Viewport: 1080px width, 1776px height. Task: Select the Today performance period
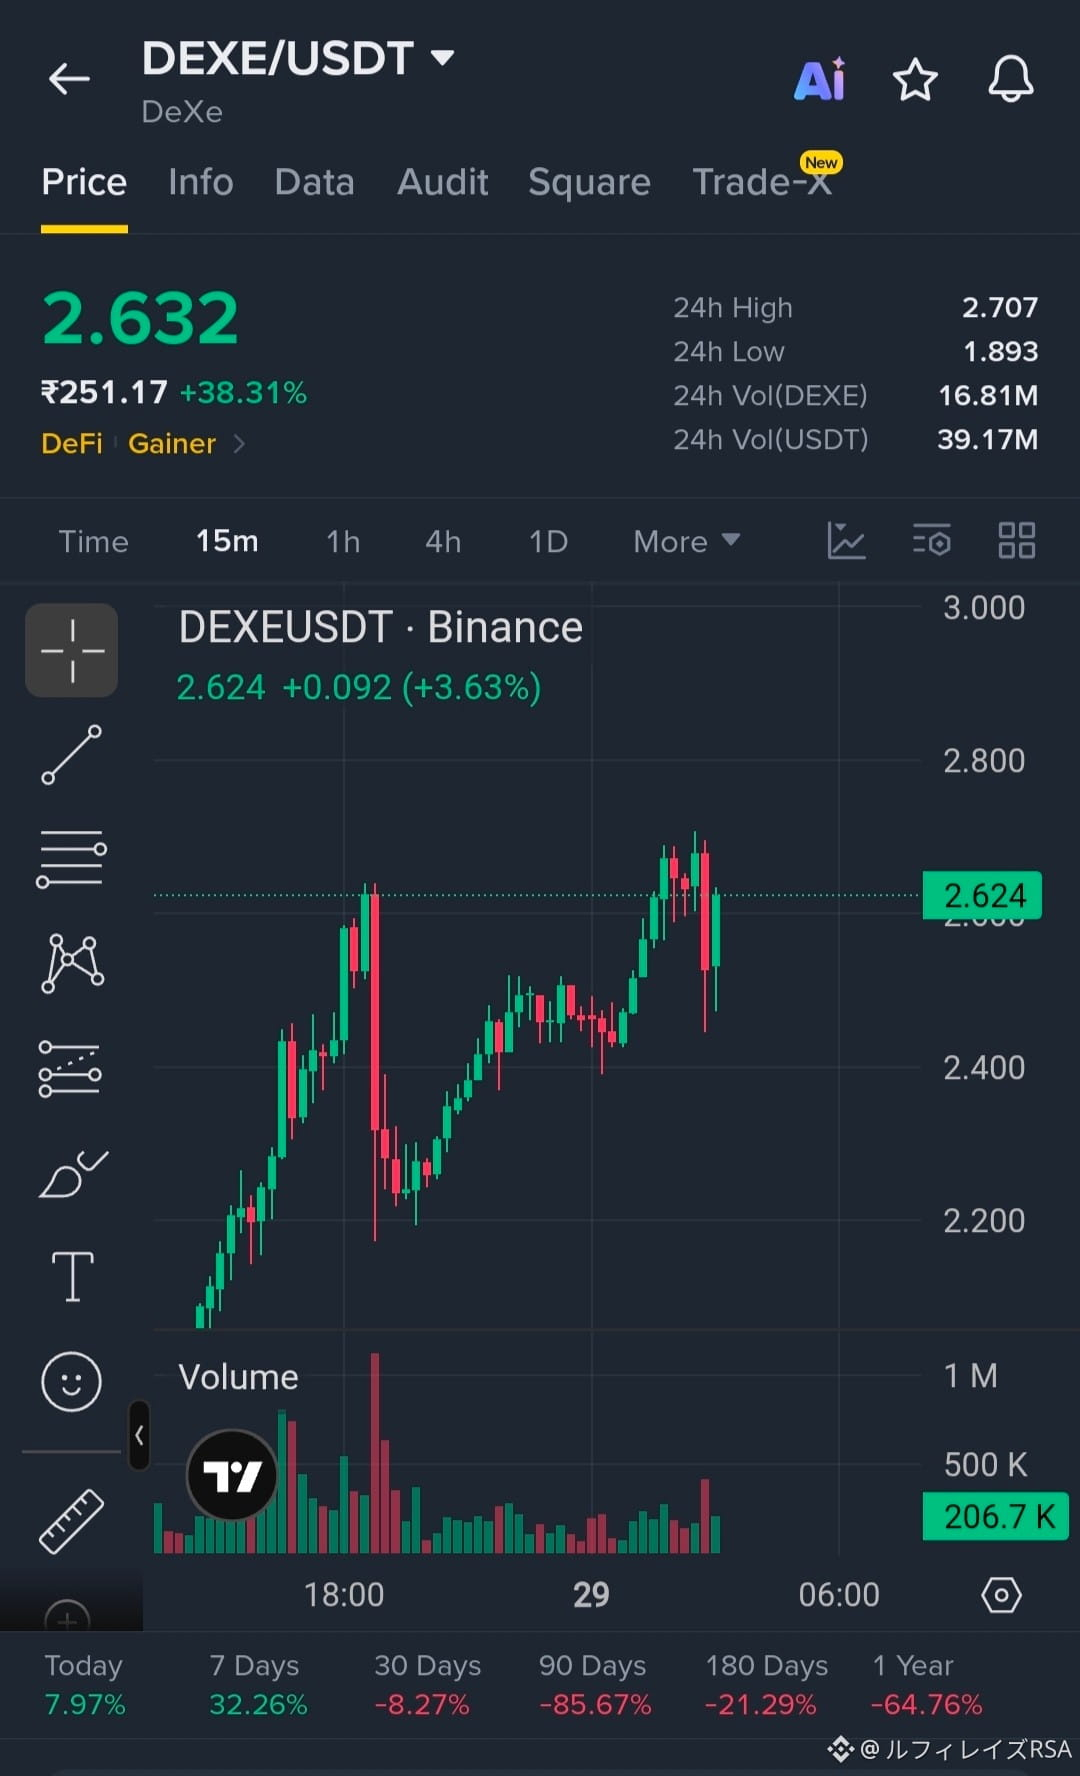pyautogui.click(x=84, y=1685)
